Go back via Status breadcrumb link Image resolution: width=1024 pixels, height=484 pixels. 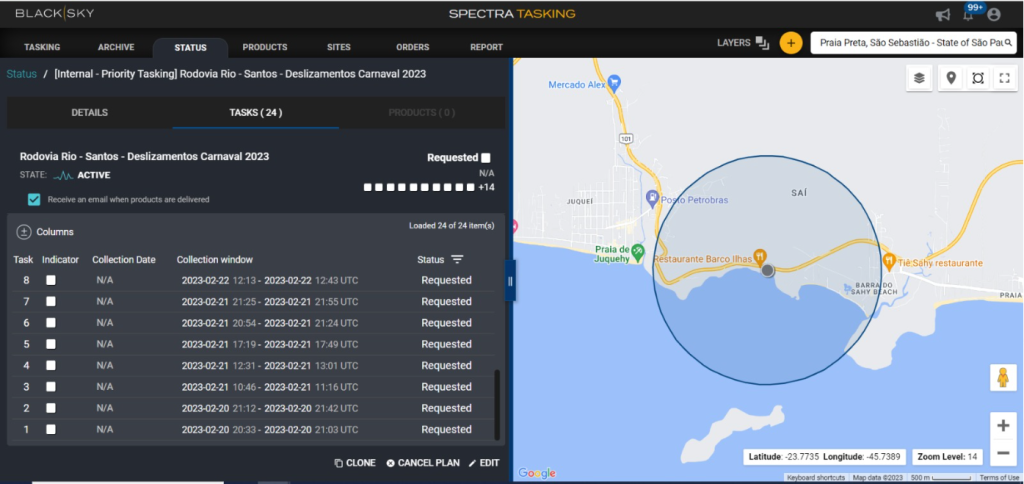click(x=22, y=74)
